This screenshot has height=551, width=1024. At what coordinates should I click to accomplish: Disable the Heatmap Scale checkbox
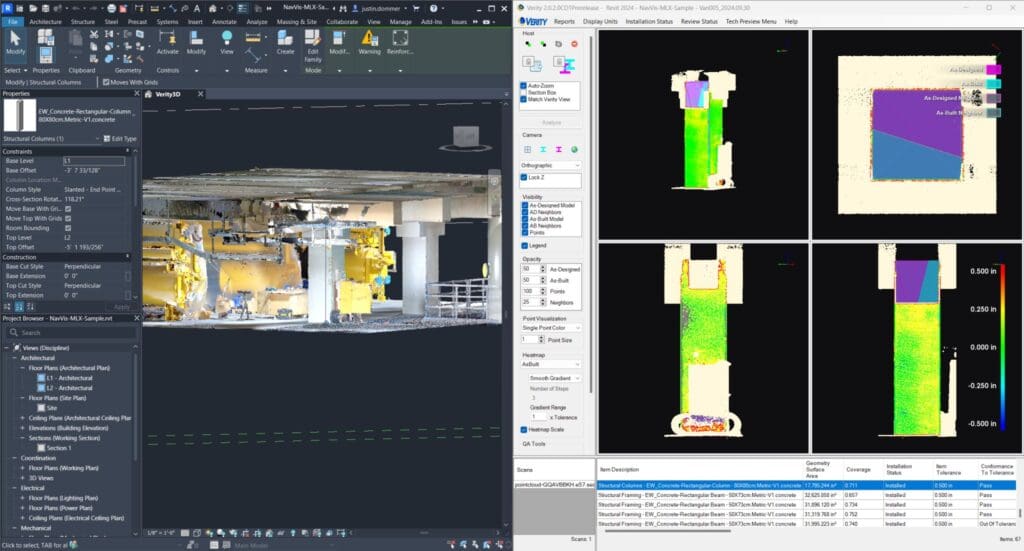pyautogui.click(x=524, y=429)
